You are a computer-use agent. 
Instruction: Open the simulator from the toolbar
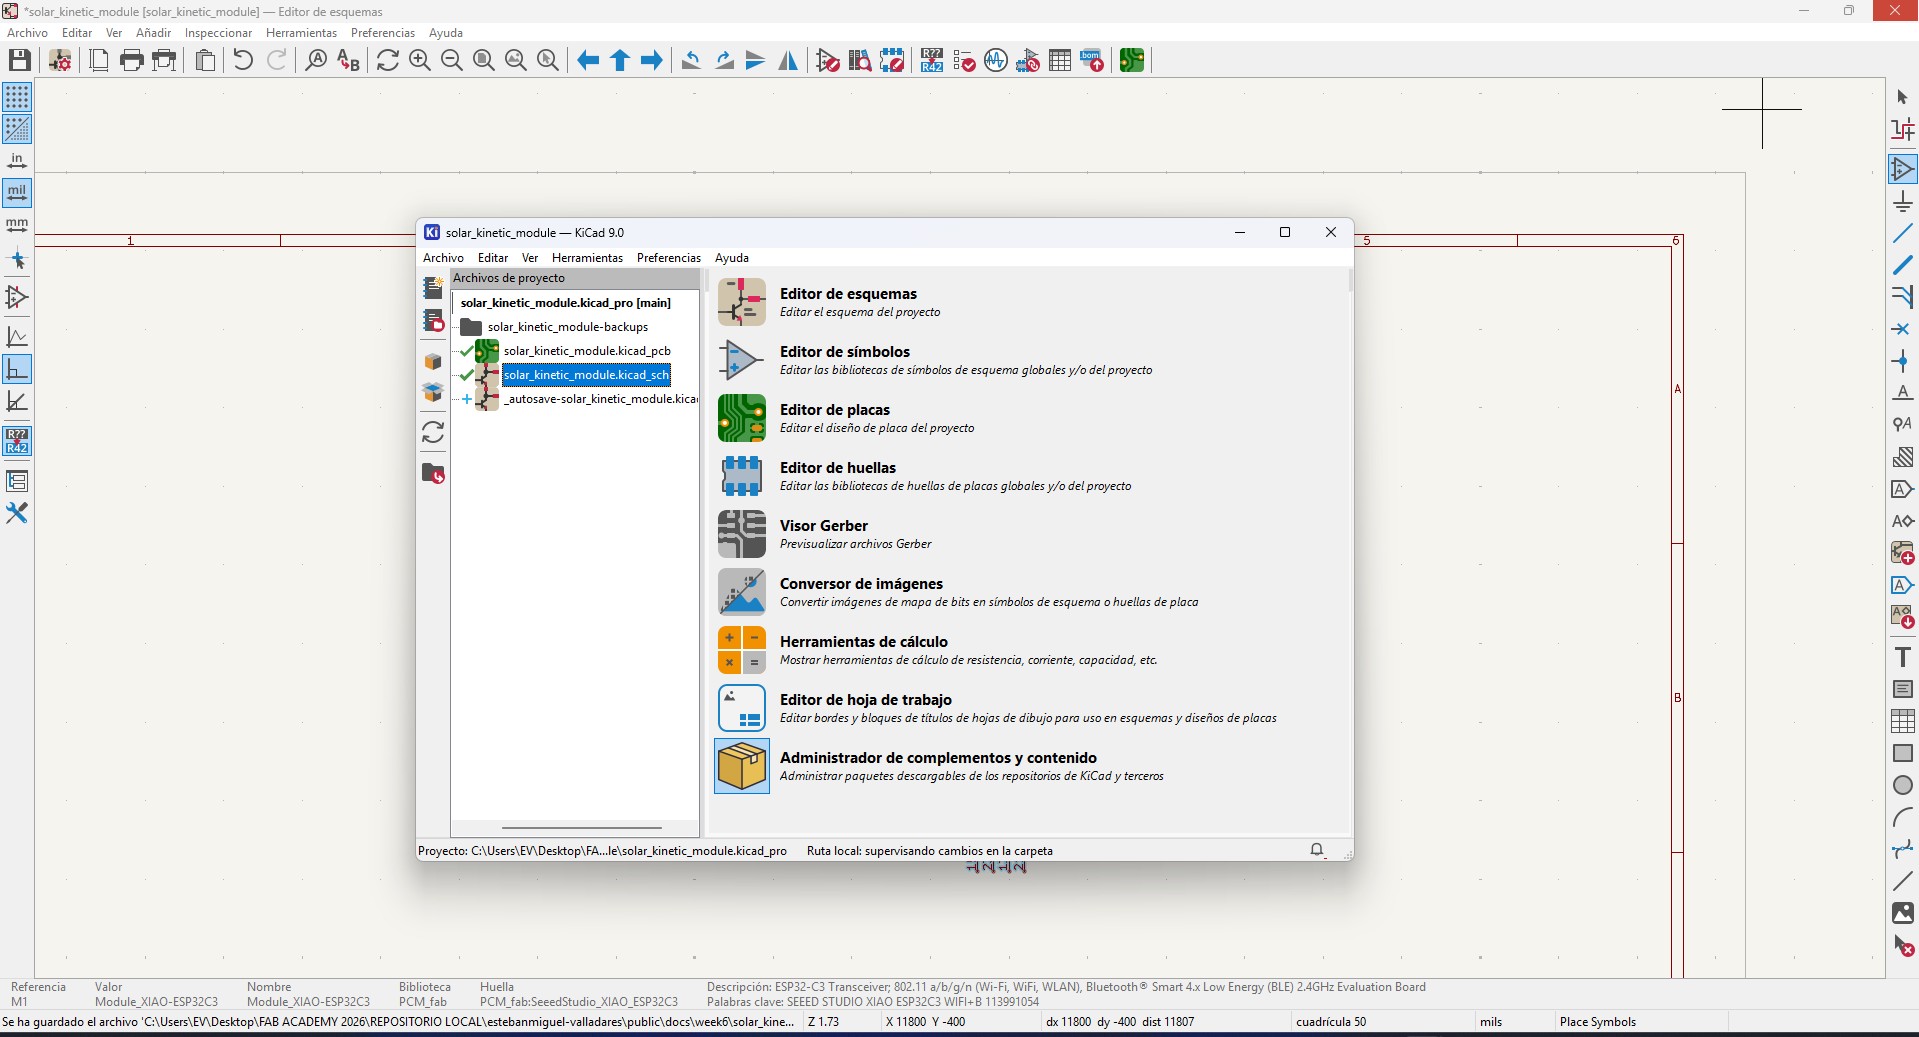[x=996, y=60]
